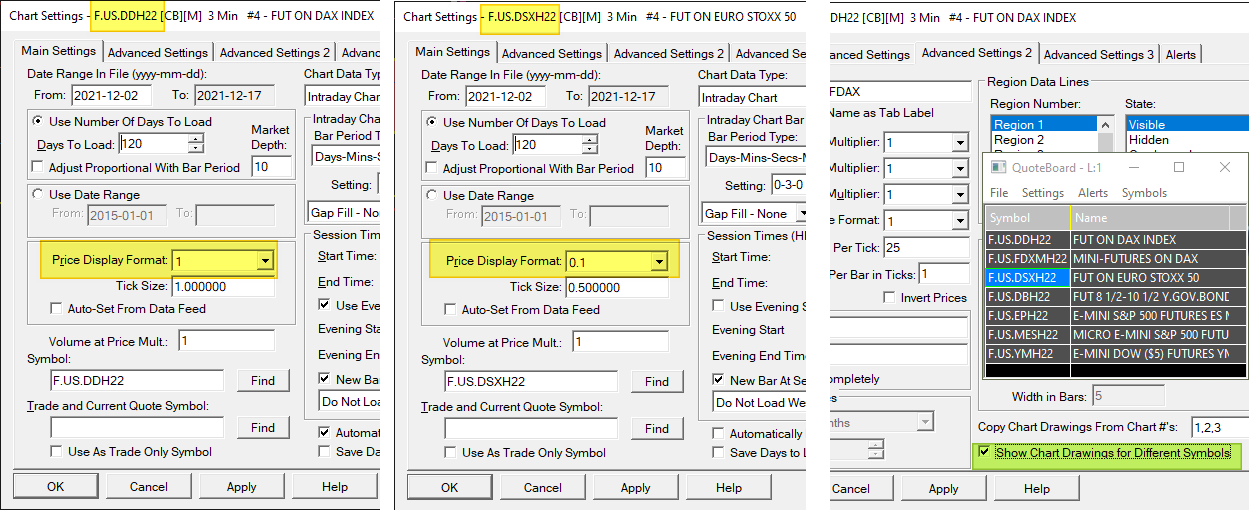This screenshot has width=1250, height=510.
Task: Open Bar Period Type Days-Mins-Secs dropdown in DAX dialog
Action: (344, 157)
